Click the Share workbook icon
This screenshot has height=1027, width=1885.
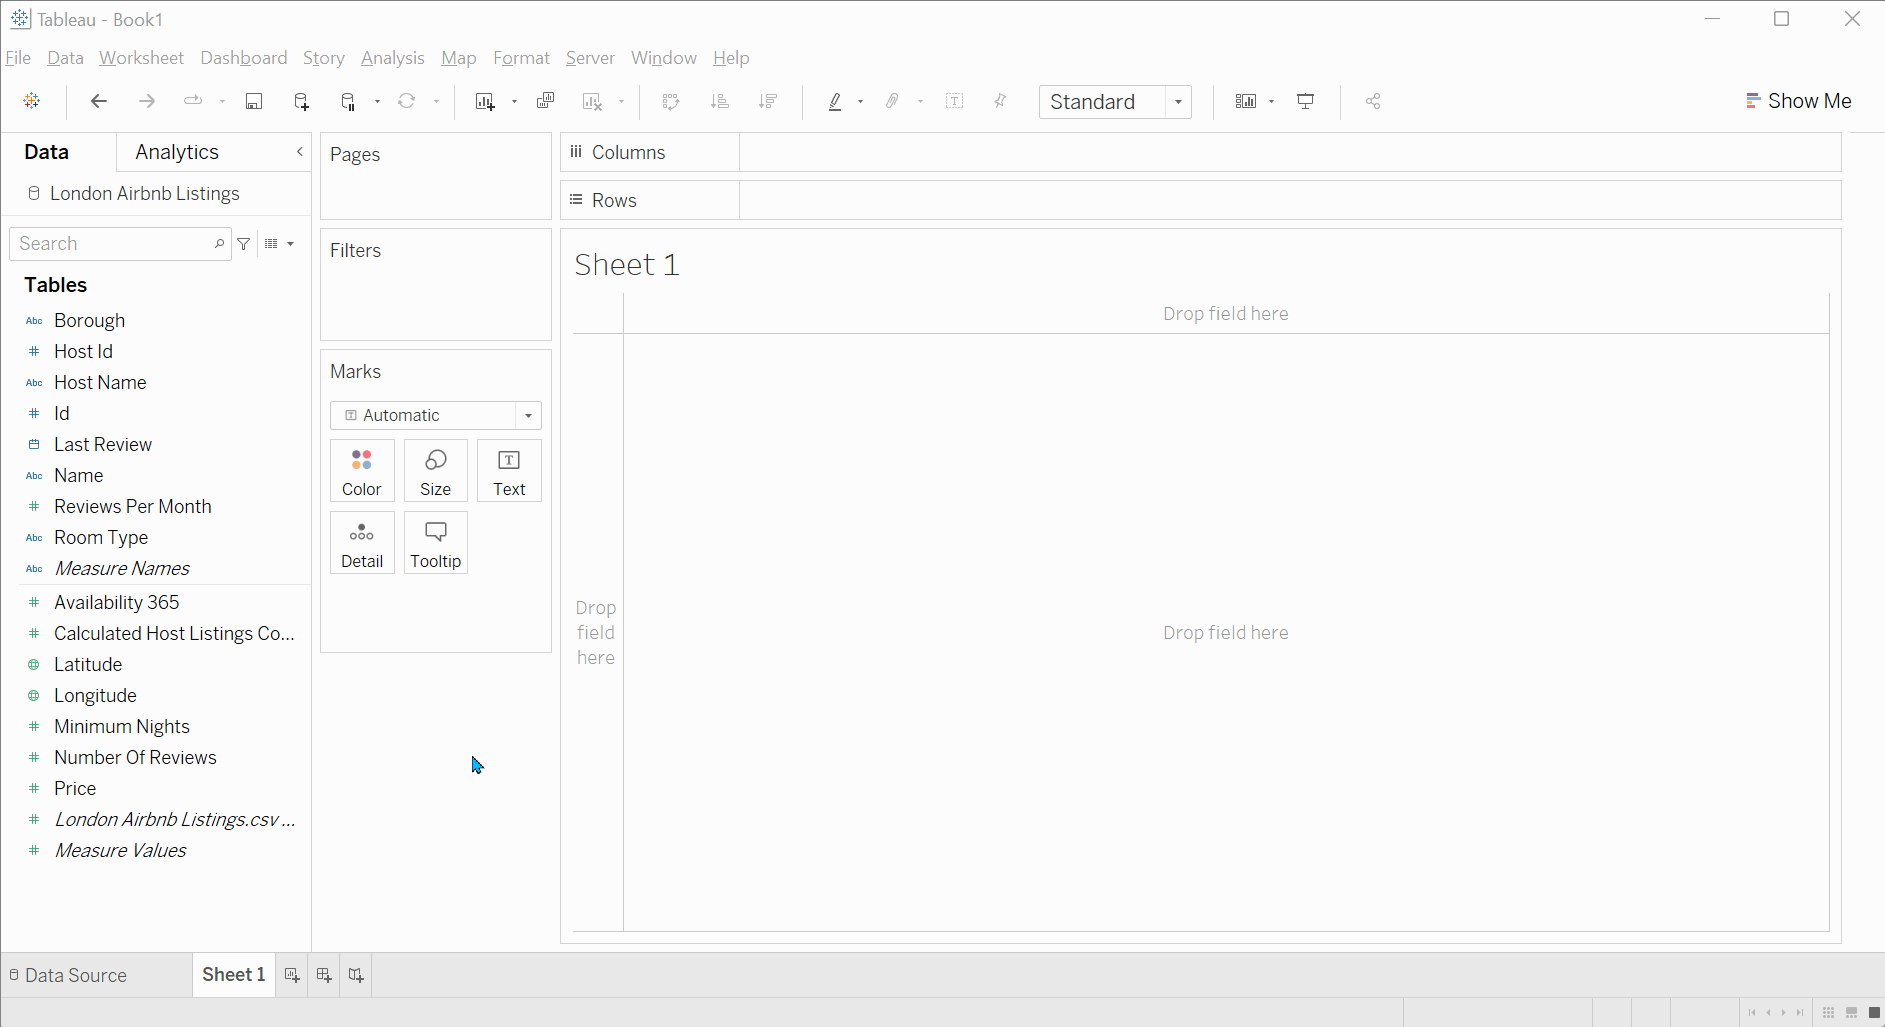(x=1373, y=101)
